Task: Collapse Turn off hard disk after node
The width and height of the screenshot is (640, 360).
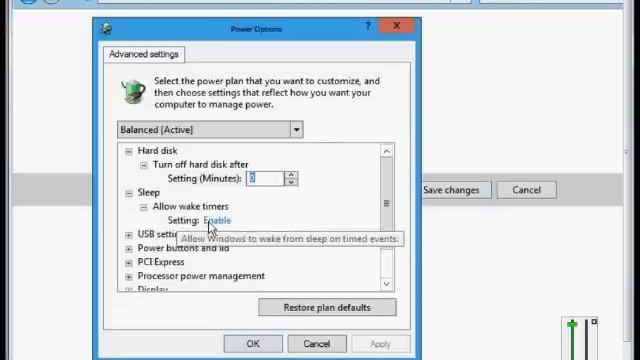Action: pyautogui.click(x=144, y=165)
